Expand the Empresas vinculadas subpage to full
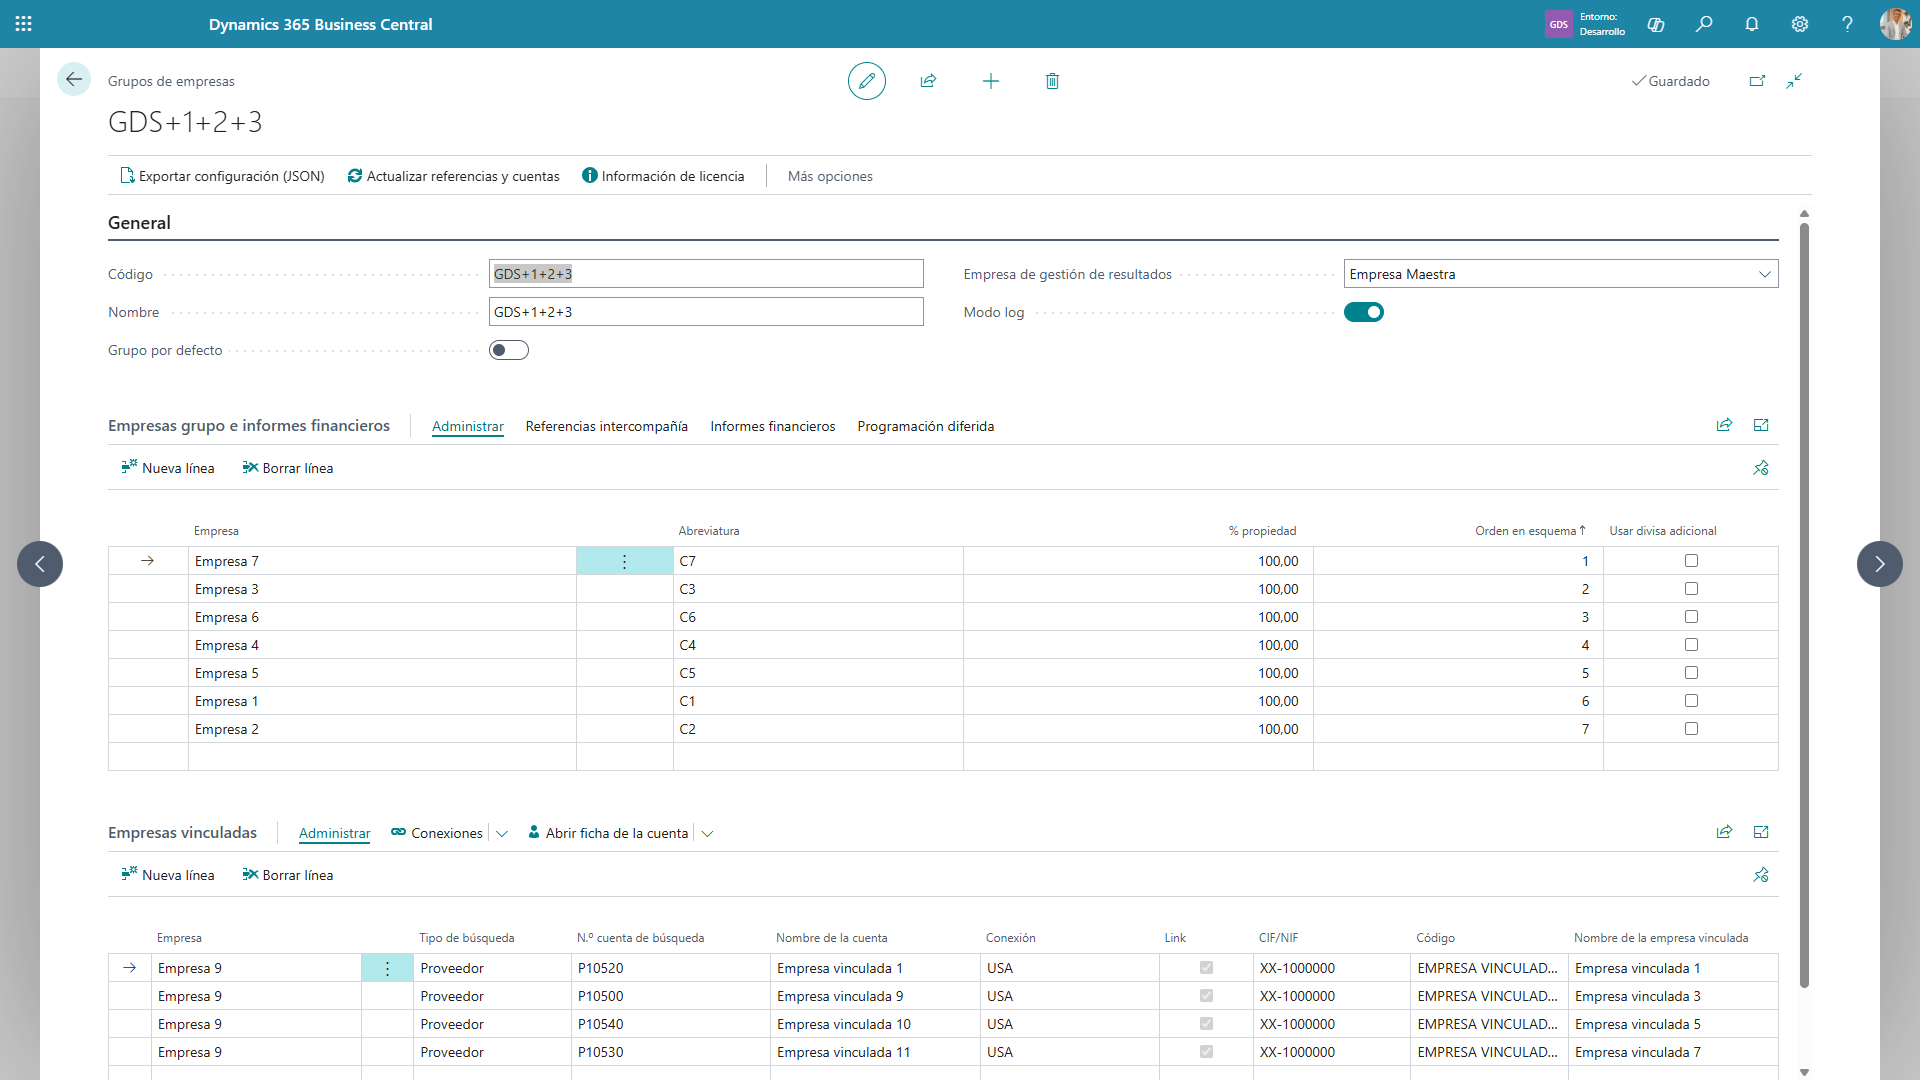Screen dimensions: 1920x1080 tap(1761, 832)
